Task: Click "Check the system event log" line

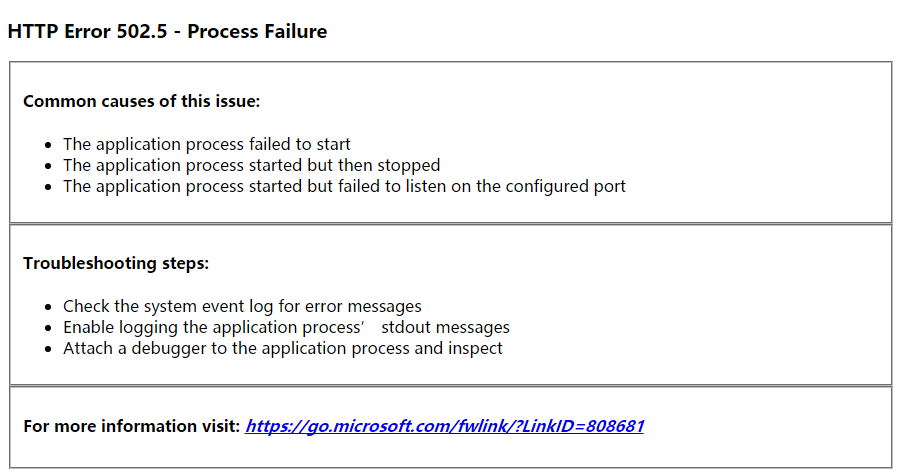Action: pyautogui.click(x=242, y=306)
